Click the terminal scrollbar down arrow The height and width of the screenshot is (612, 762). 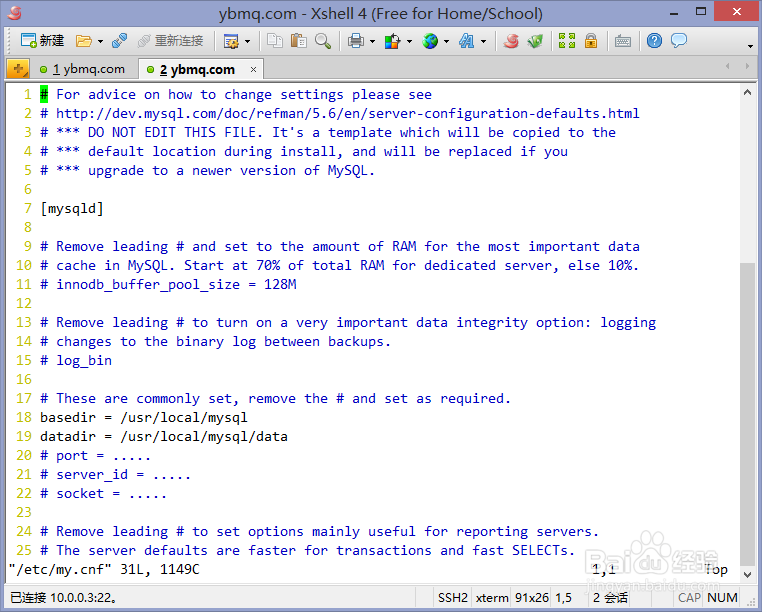point(747,575)
